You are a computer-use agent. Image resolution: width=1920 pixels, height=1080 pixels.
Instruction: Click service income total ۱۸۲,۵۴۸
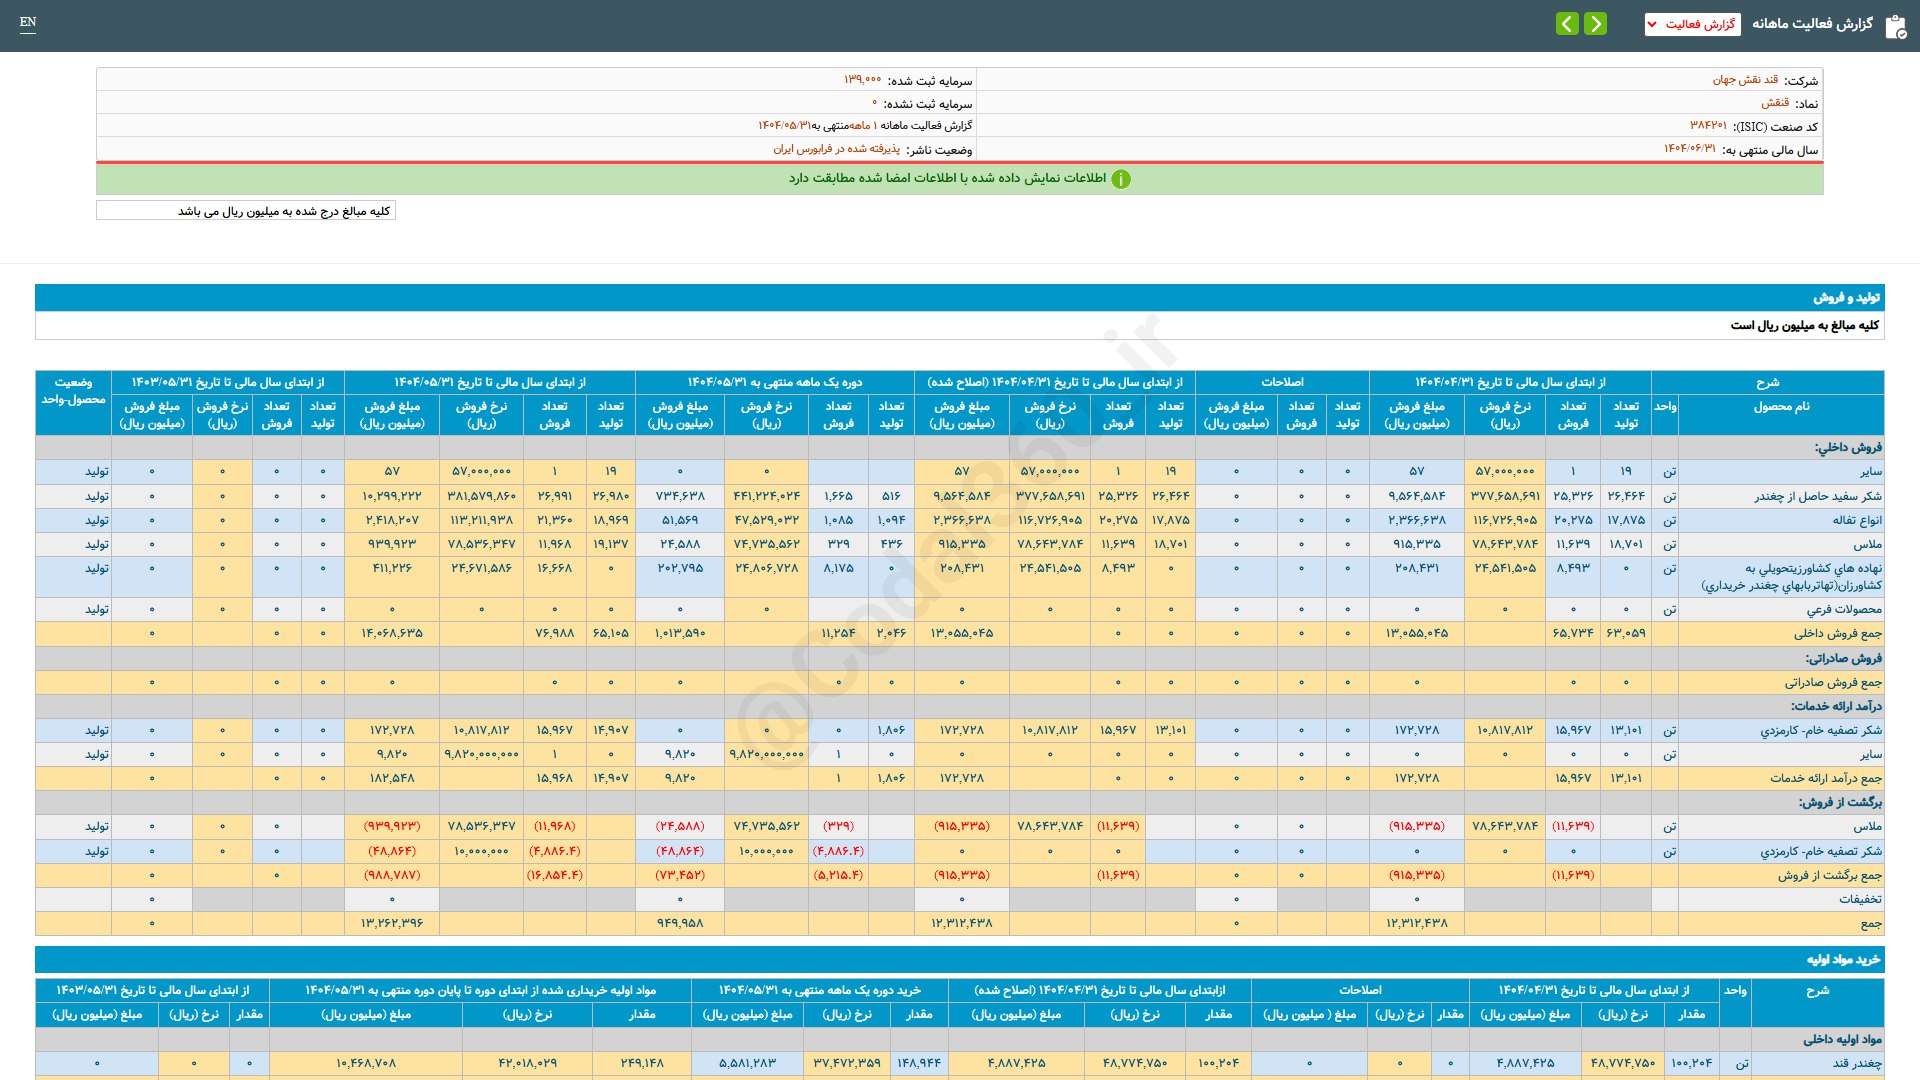392,778
